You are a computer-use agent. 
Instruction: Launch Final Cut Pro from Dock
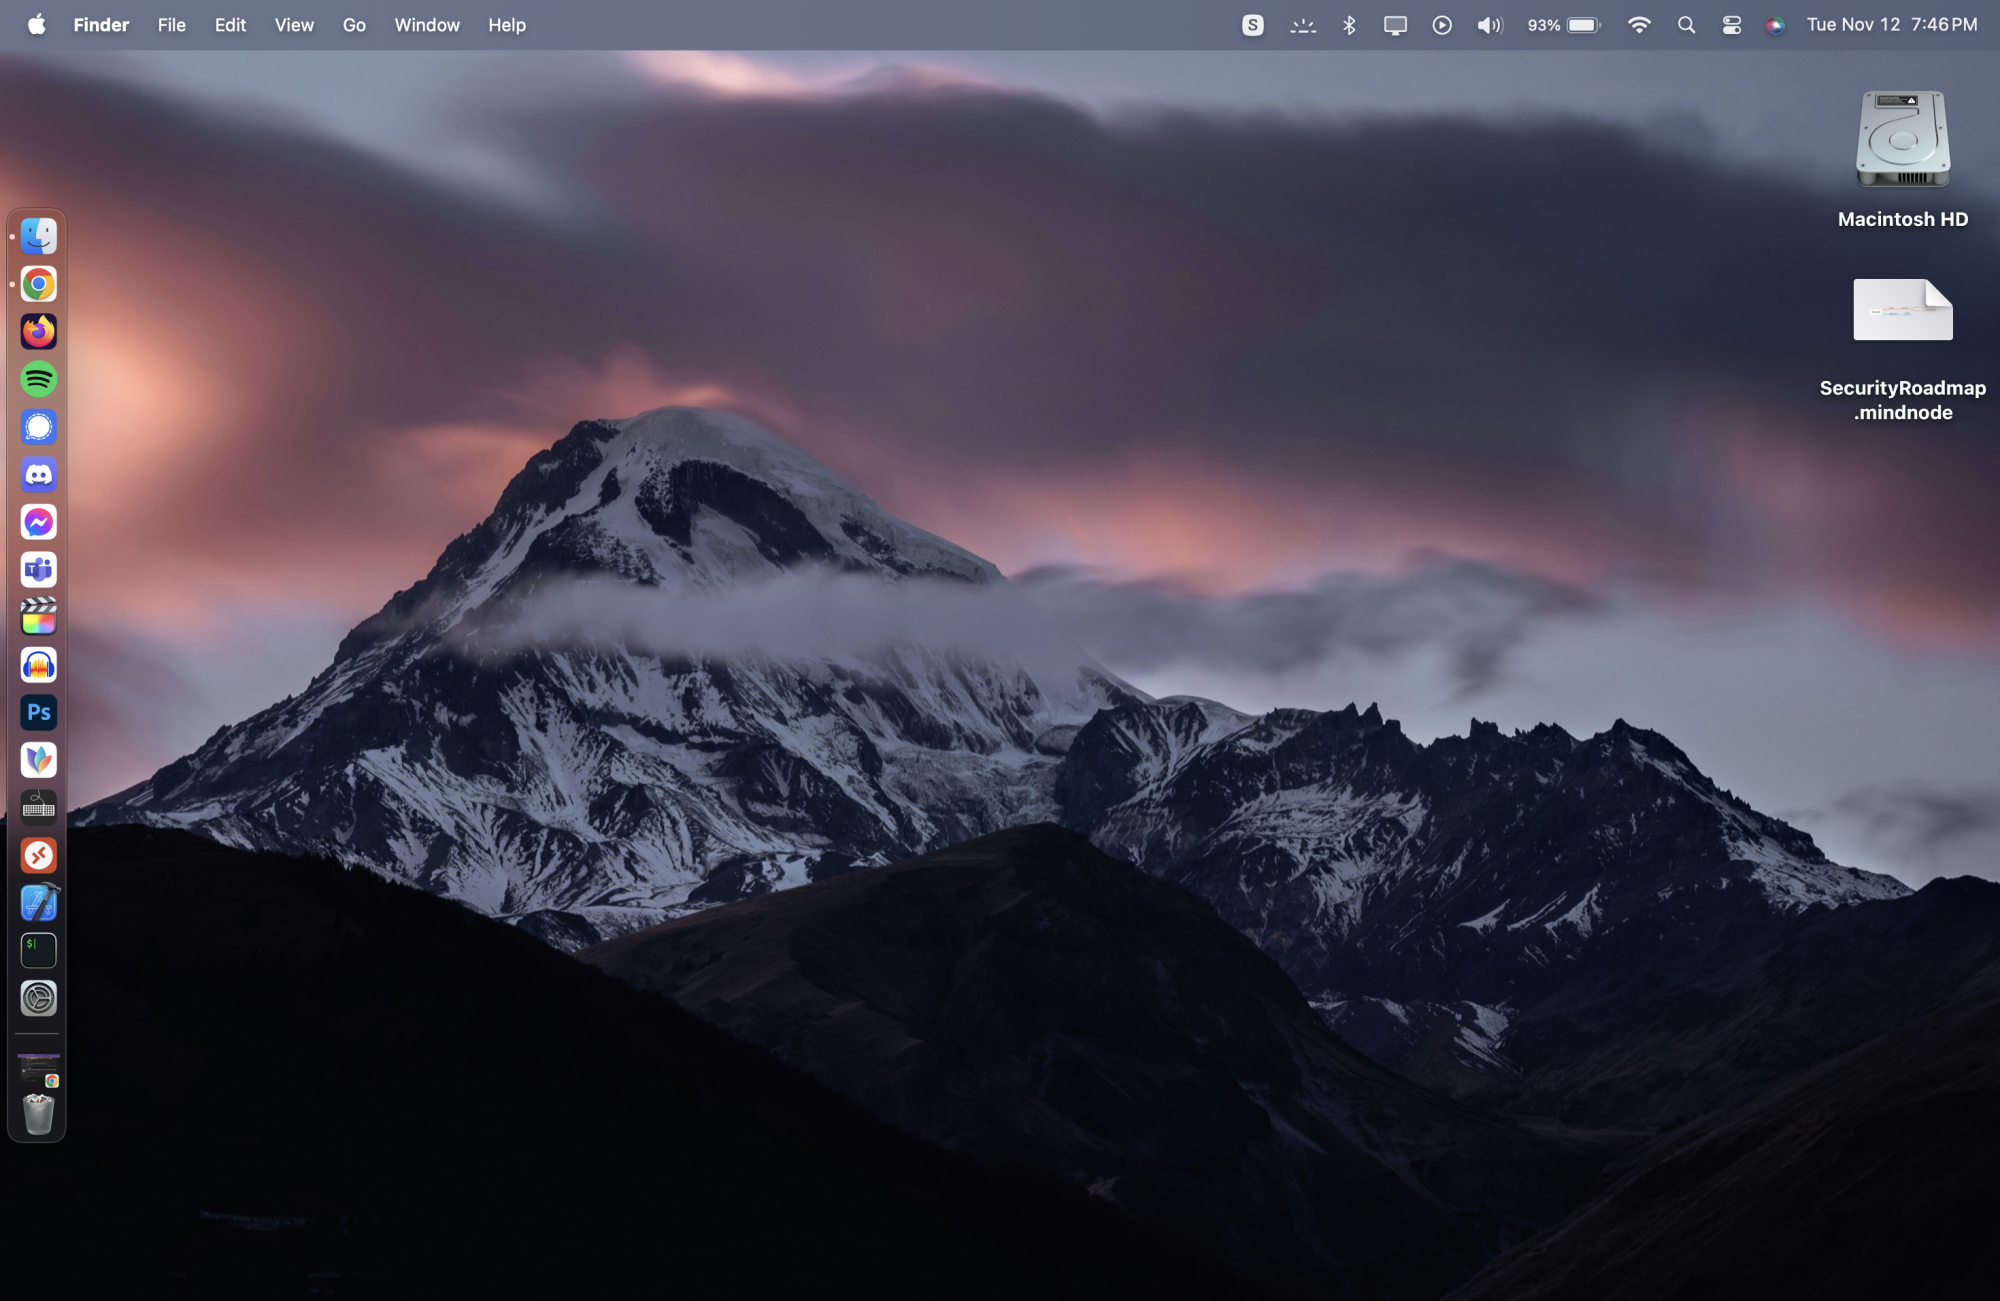[x=38, y=617]
